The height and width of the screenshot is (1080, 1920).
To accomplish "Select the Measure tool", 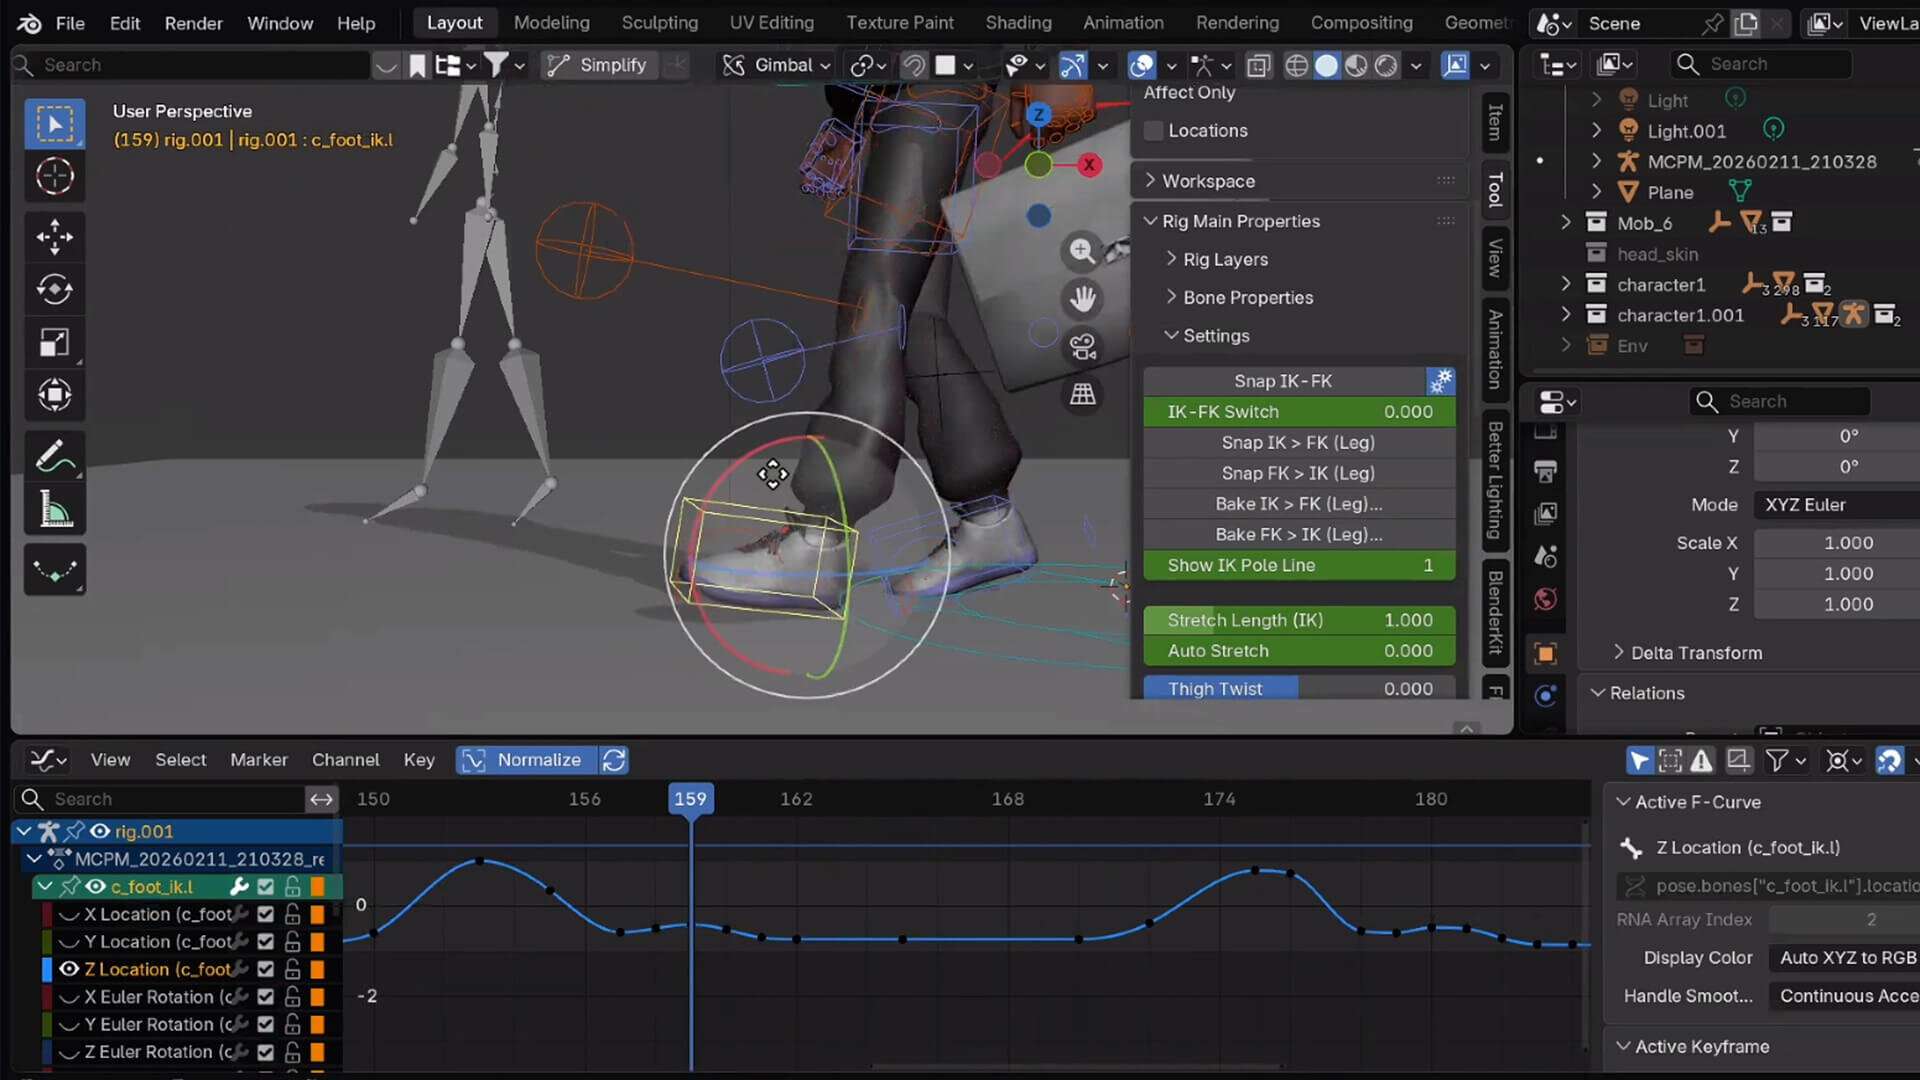I will pos(54,510).
